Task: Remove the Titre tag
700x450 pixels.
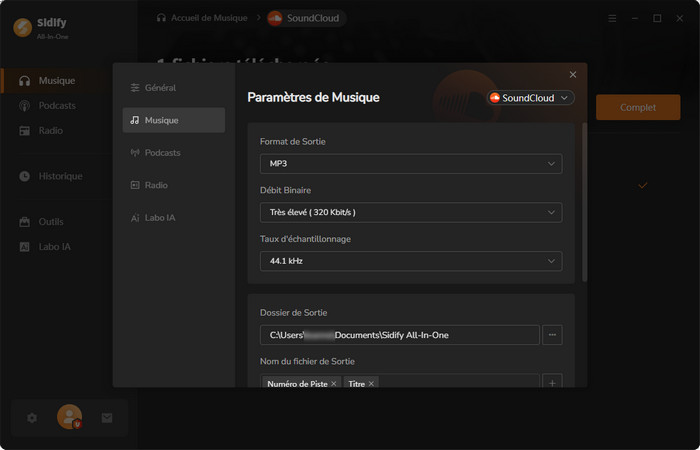Action: point(371,383)
